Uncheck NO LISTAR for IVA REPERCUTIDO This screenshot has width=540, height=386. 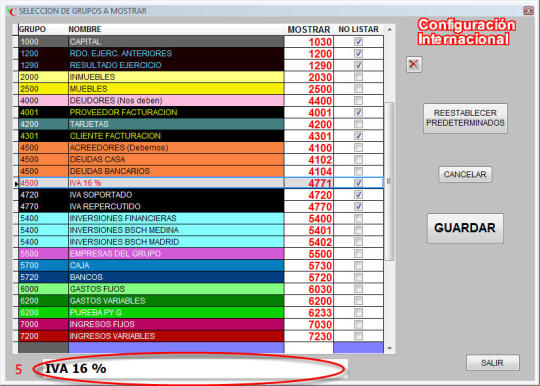358,206
